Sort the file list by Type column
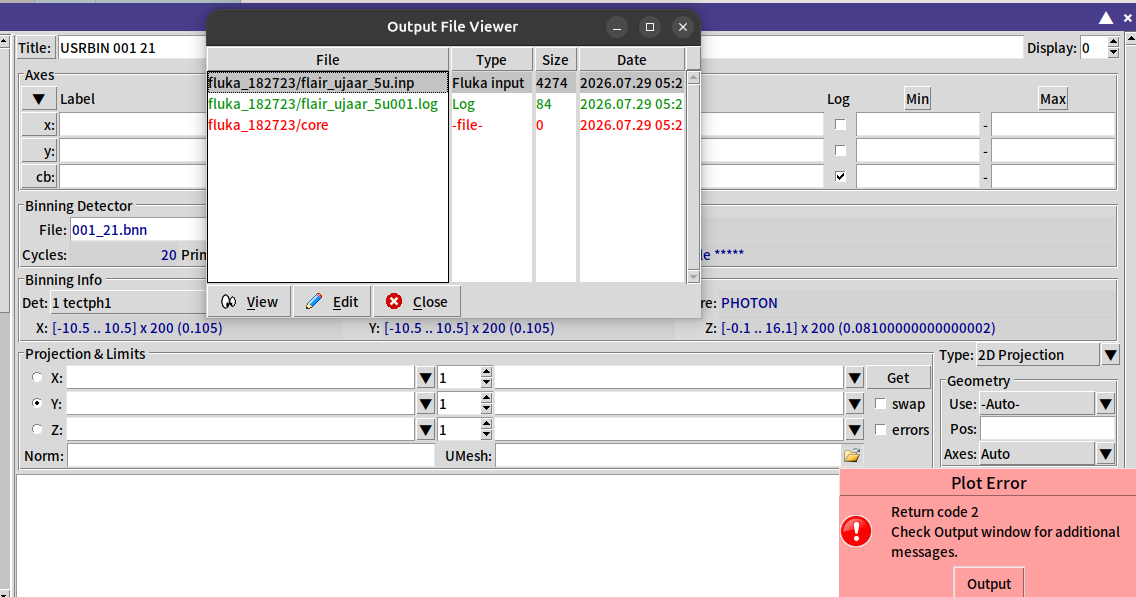Viewport: 1136px width, 597px height. point(491,59)
